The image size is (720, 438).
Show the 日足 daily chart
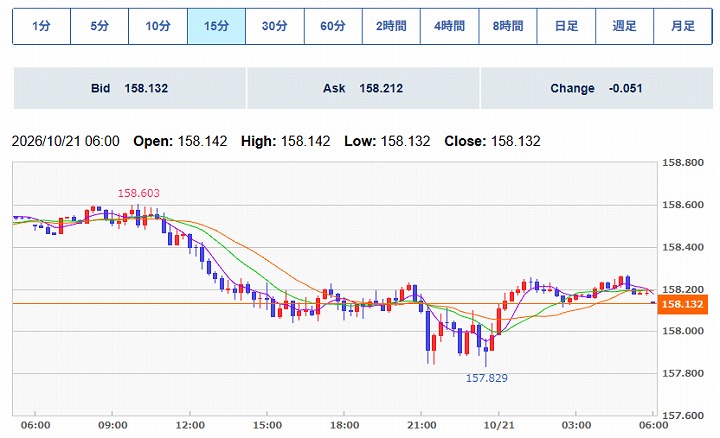click(x=566, y=26)
